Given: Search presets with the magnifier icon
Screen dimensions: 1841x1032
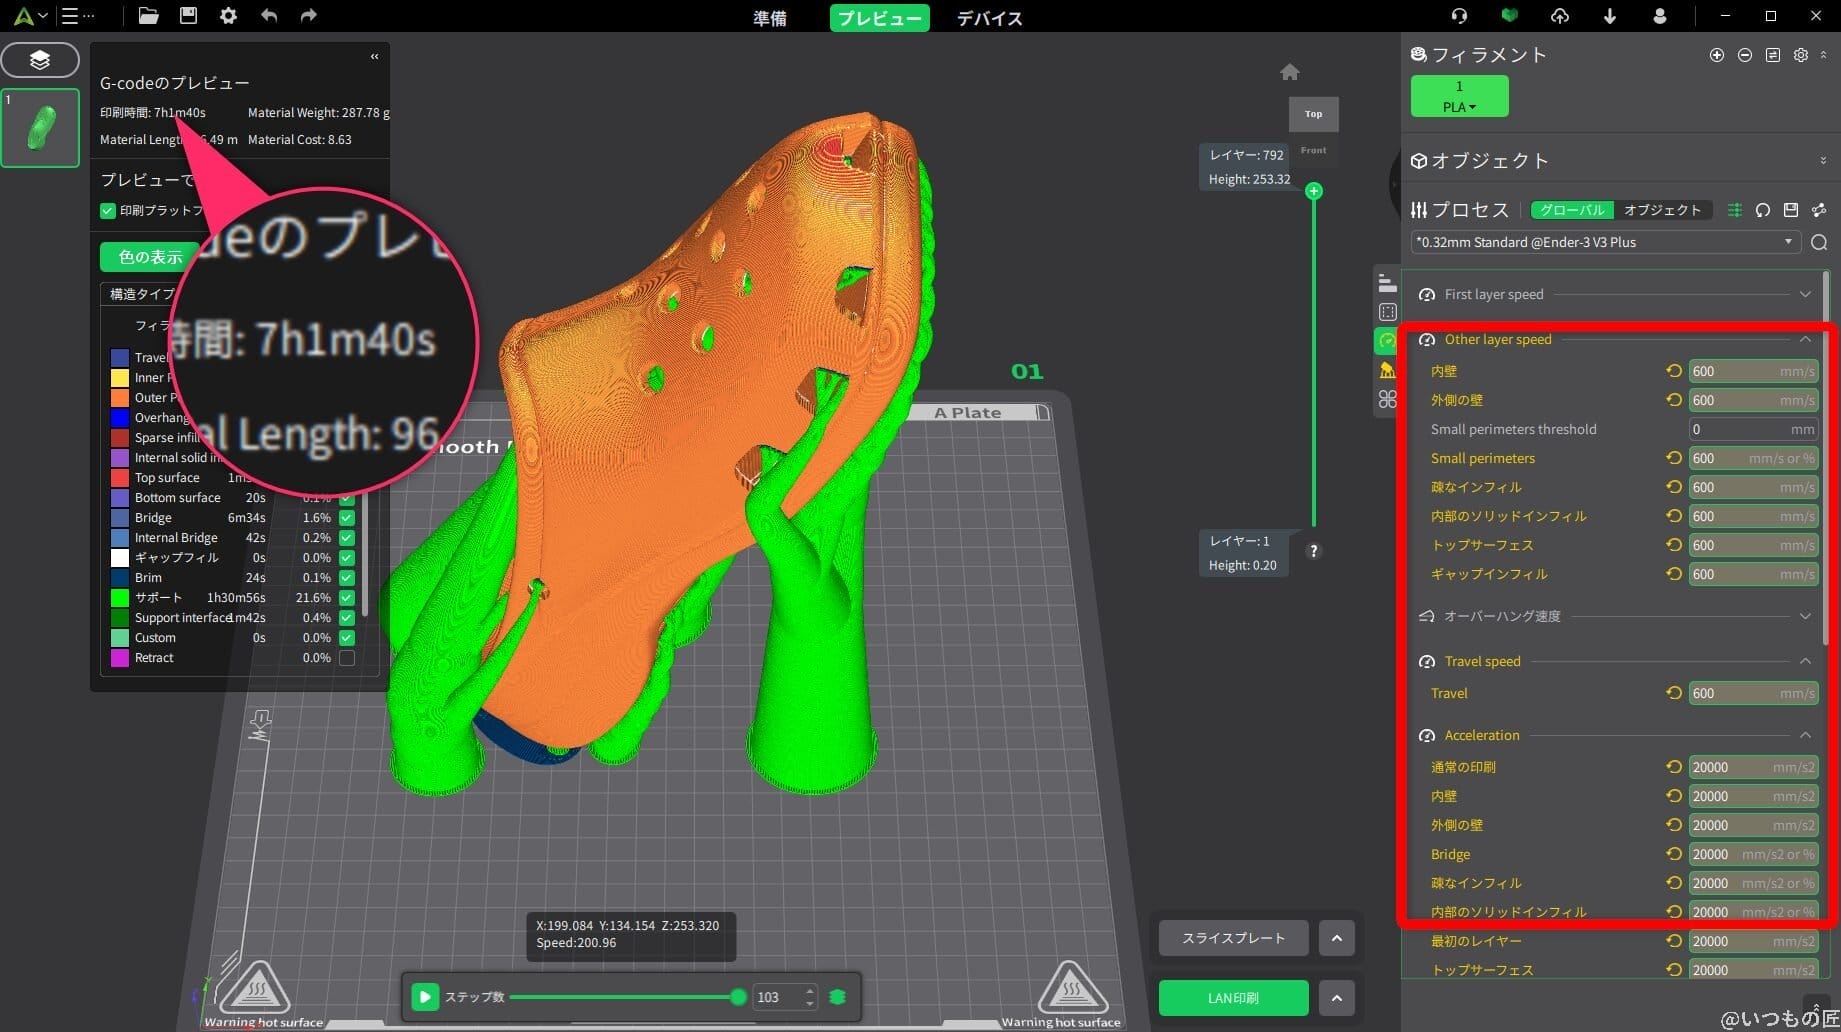Looking at the screenshot, I should click(1818, 242).
